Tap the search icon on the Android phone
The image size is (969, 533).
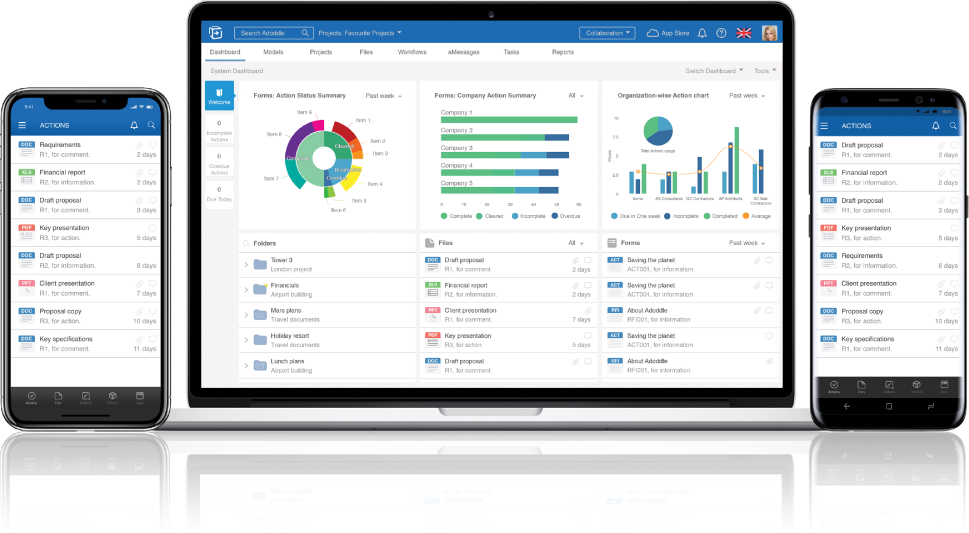(953, 126)
